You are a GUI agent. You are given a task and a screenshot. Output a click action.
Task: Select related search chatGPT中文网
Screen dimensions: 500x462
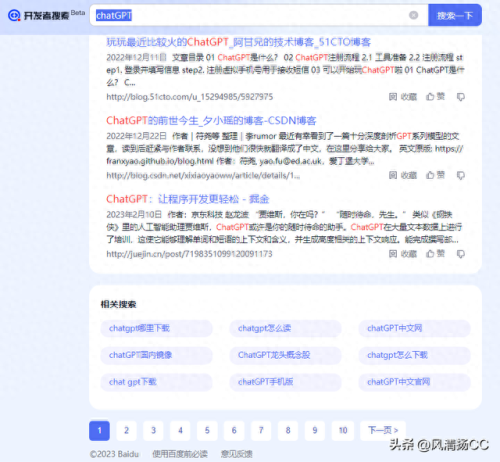pos(414,328)
